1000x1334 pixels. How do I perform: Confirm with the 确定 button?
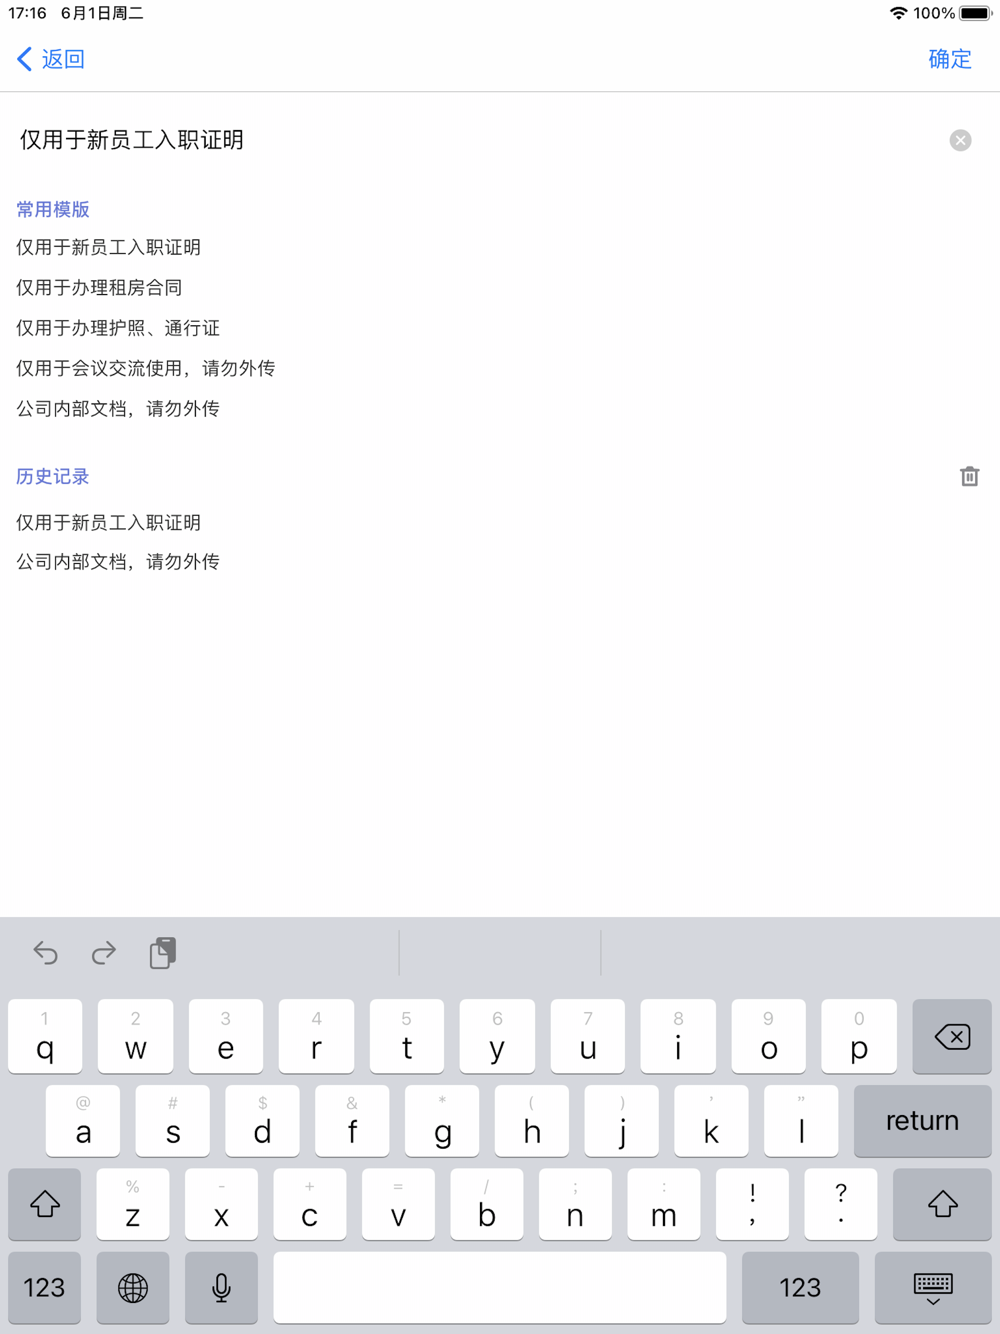click(949, 59)
